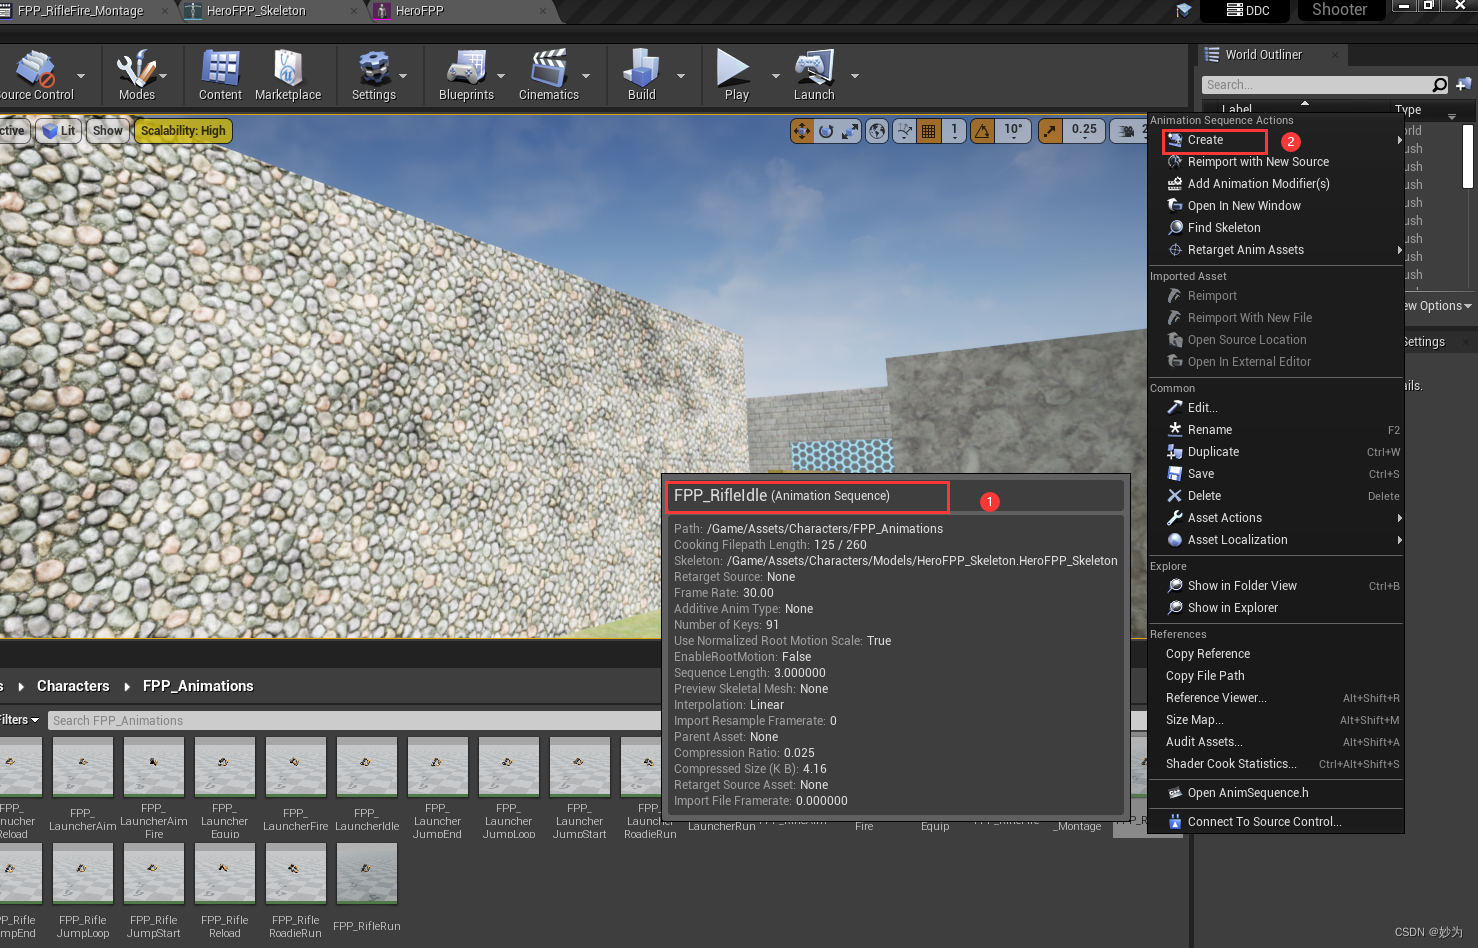Expand the Settings toolbar dropdown arrow
The image size is (1478, 948).
click(403, 76)
